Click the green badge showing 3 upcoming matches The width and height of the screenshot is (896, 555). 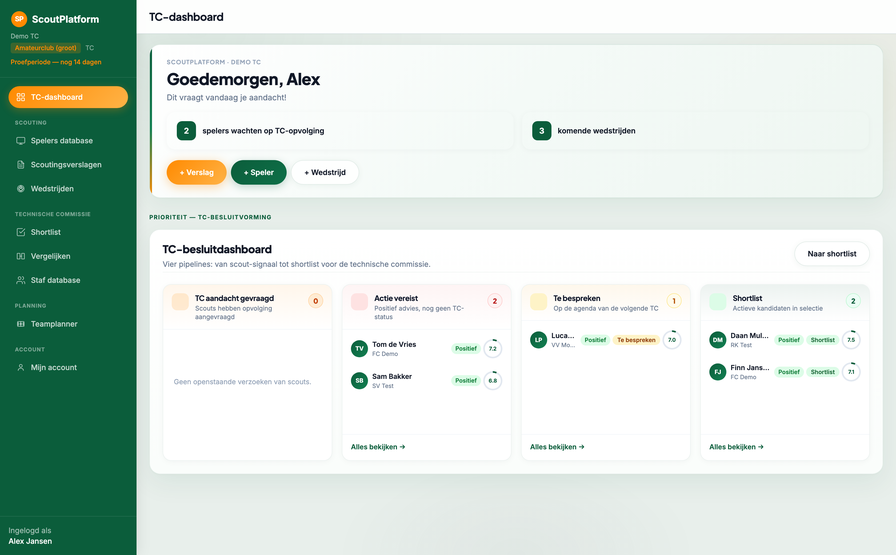(x=542, y=131)
